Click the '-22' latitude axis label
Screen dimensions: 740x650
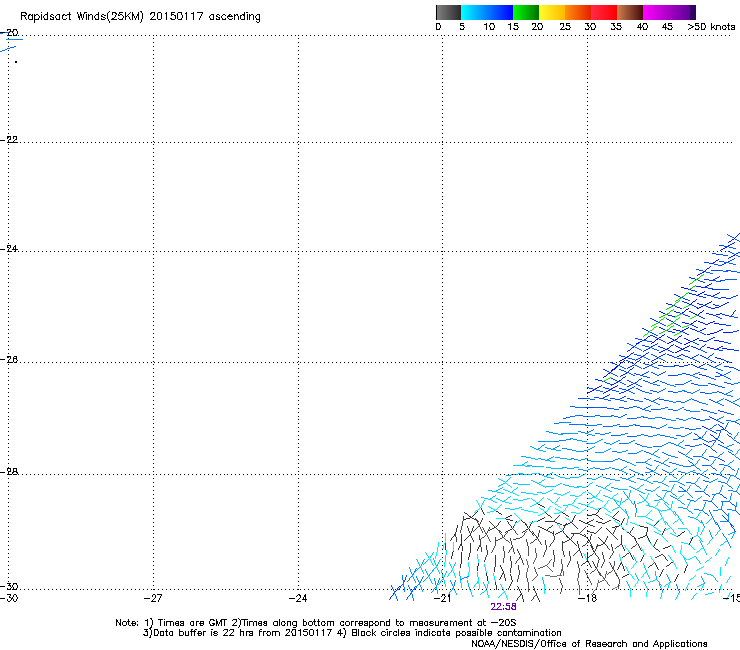[9, 140]
